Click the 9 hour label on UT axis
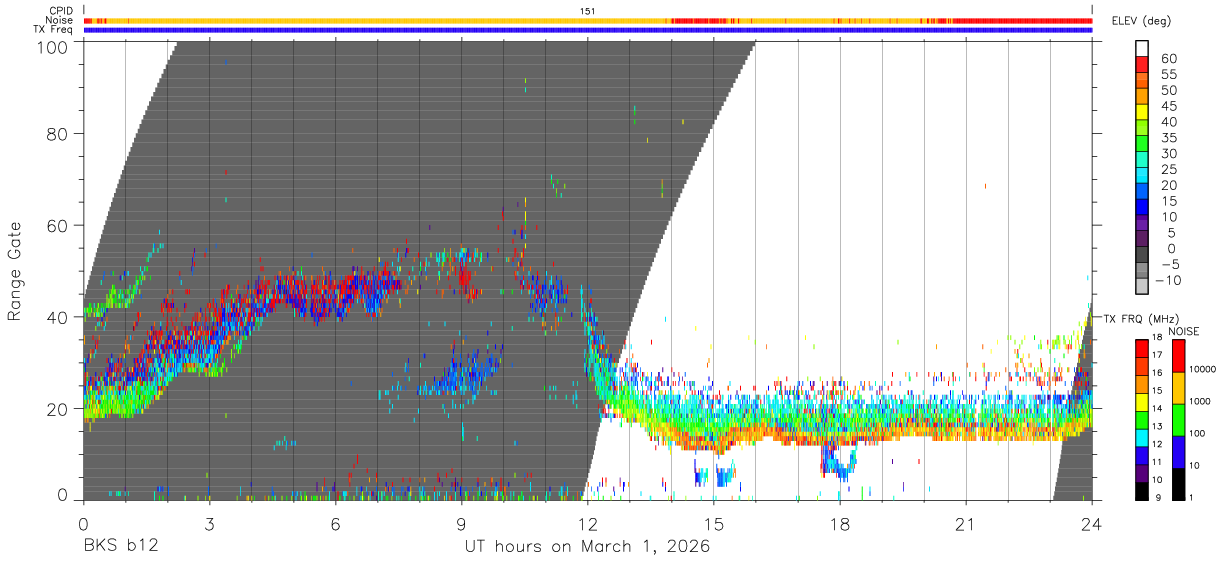 (462, 524)
